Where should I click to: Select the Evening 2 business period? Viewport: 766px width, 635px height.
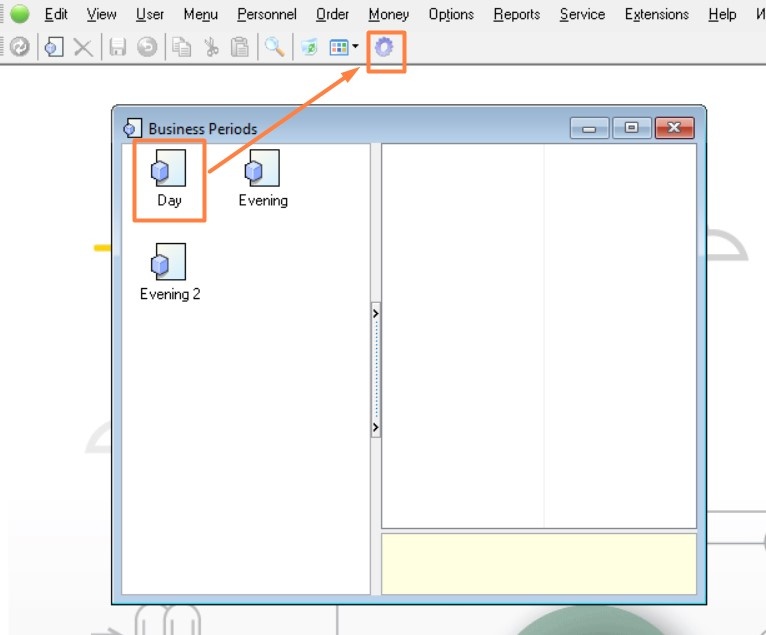tap(169, 272)
